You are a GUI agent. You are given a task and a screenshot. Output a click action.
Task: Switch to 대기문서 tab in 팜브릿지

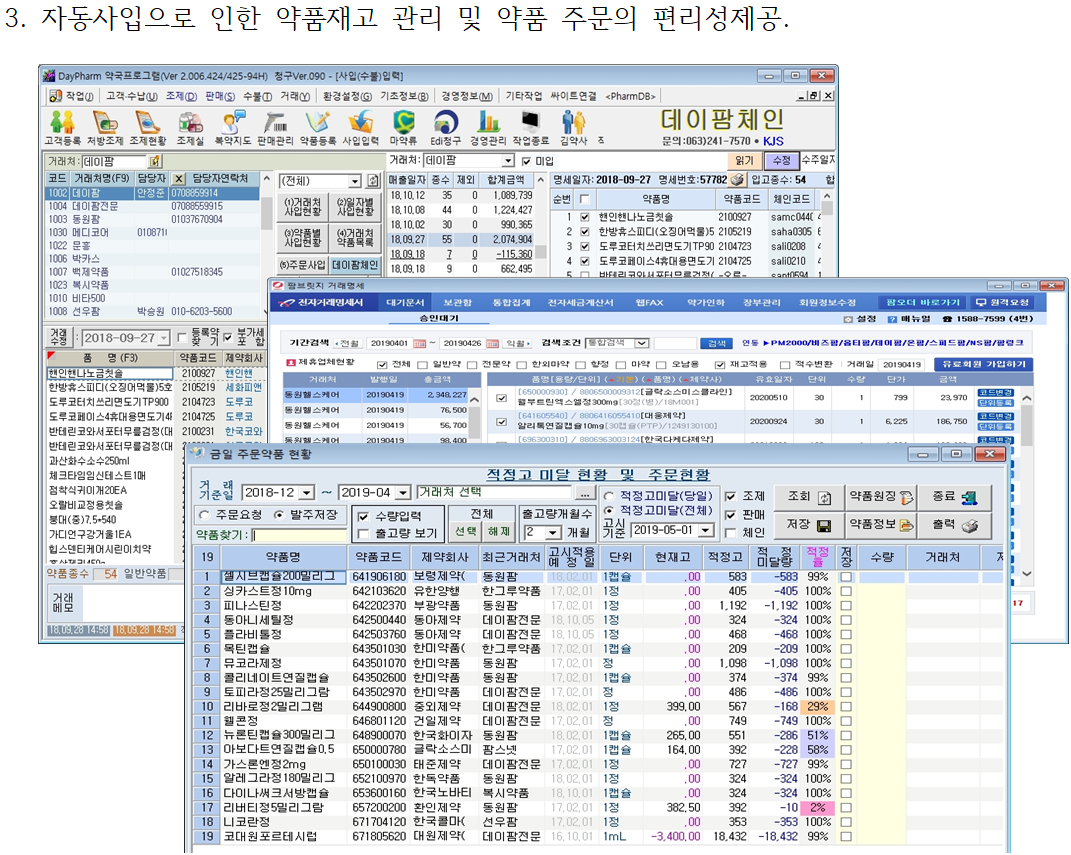click(406, 303)
